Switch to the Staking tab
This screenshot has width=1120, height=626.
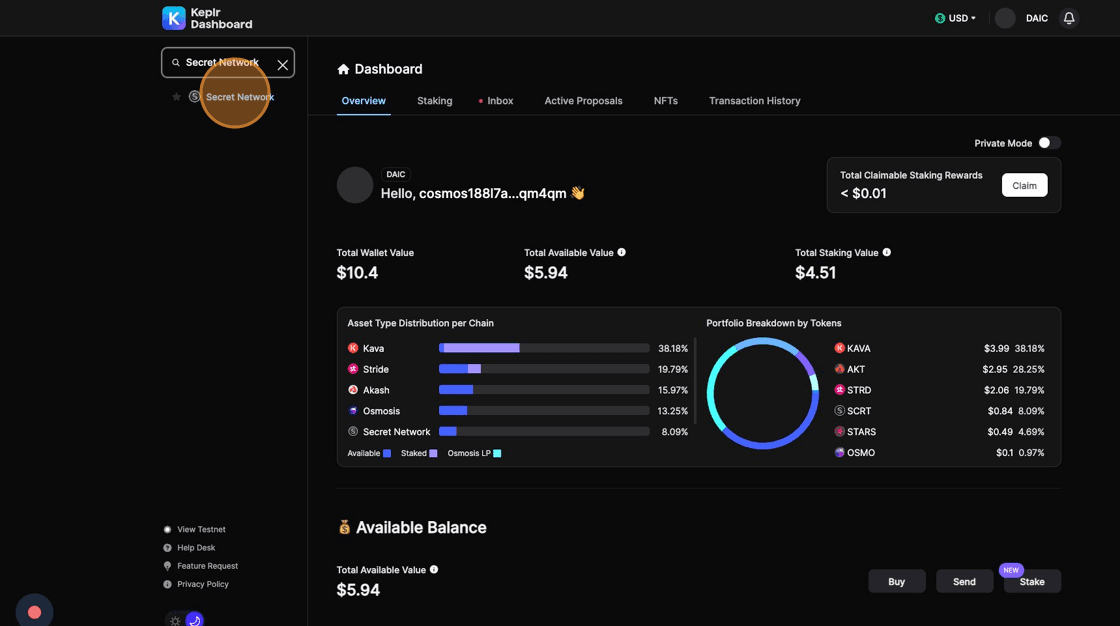tap(434, 101)
